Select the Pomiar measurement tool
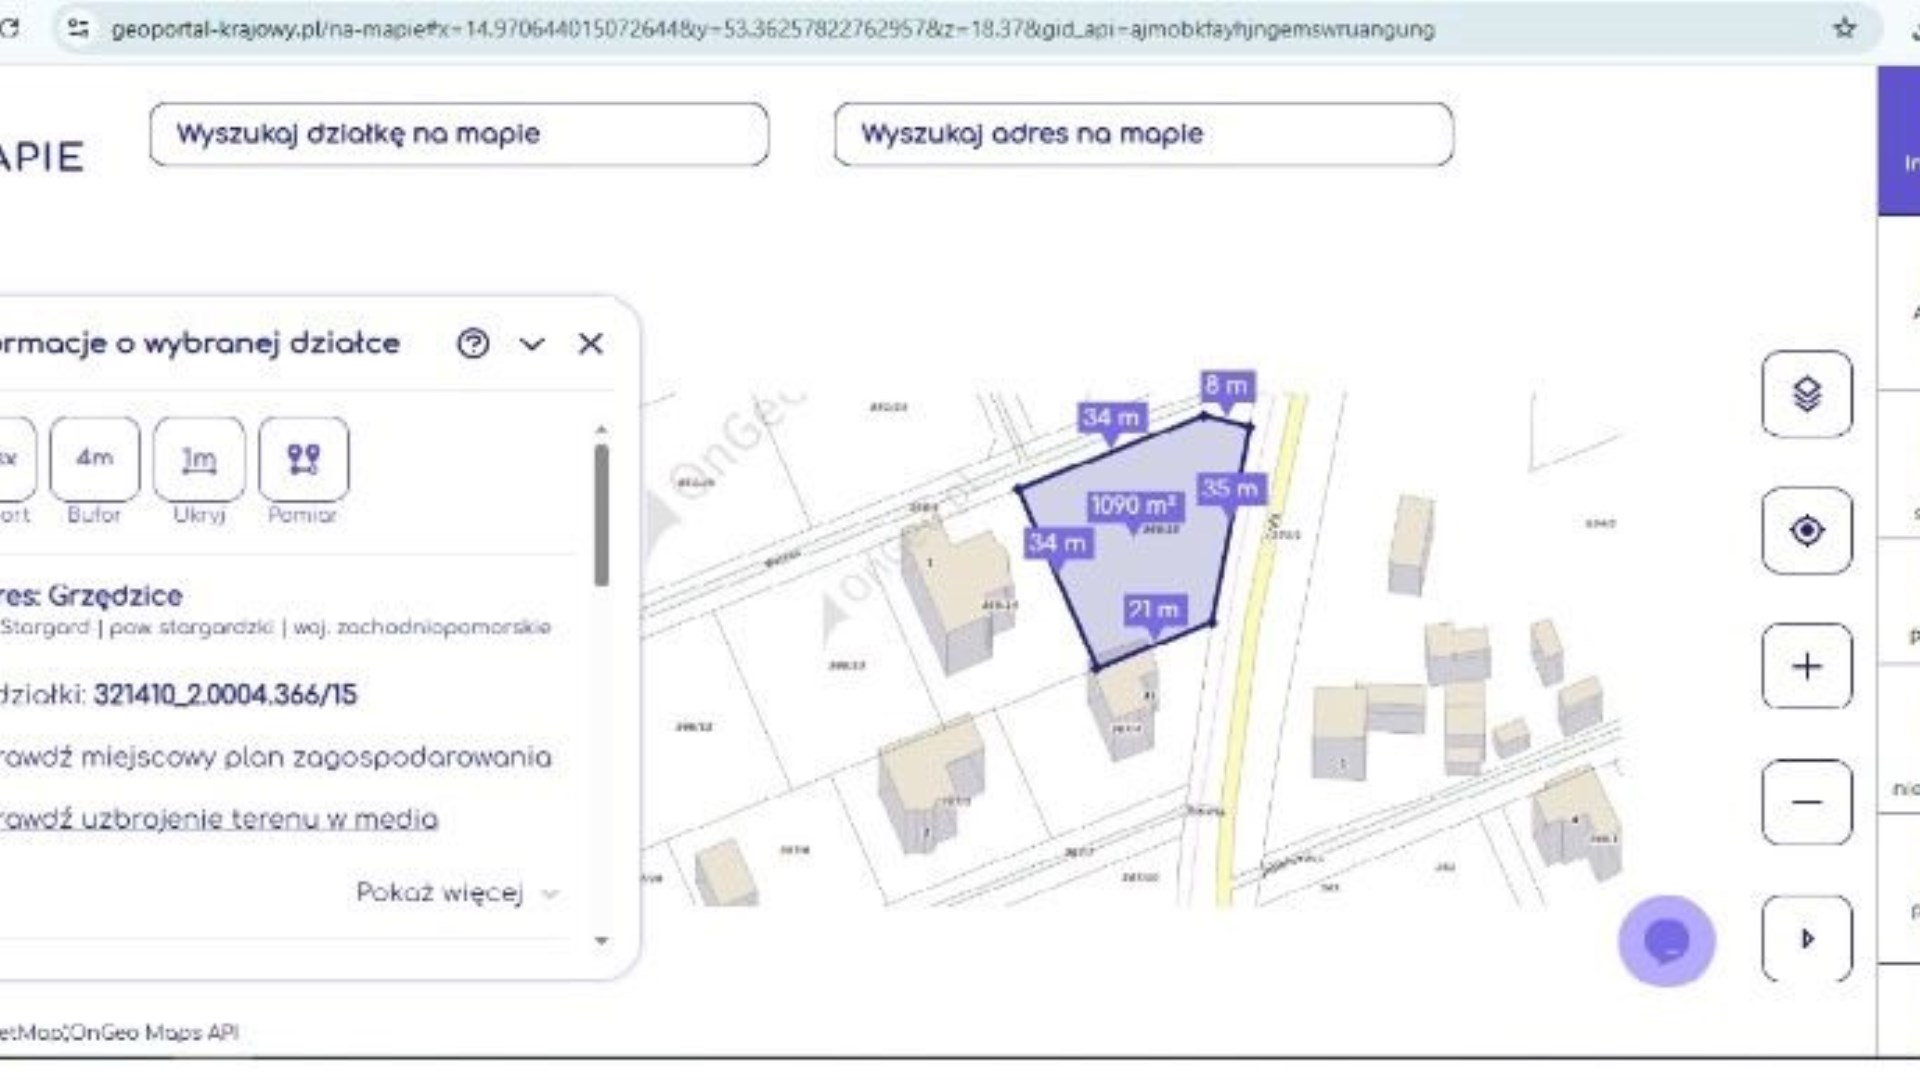This screenshot has width=1920, height=1080. (x=303, y=460)
